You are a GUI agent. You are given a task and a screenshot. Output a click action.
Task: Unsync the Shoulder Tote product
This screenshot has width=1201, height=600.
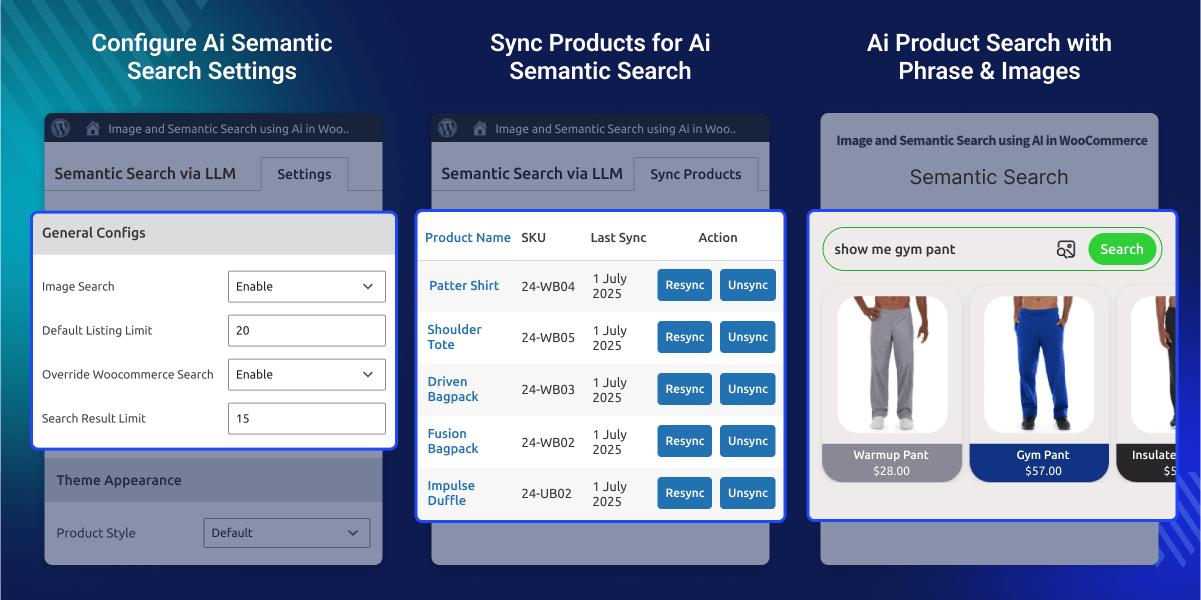(747, 337)
